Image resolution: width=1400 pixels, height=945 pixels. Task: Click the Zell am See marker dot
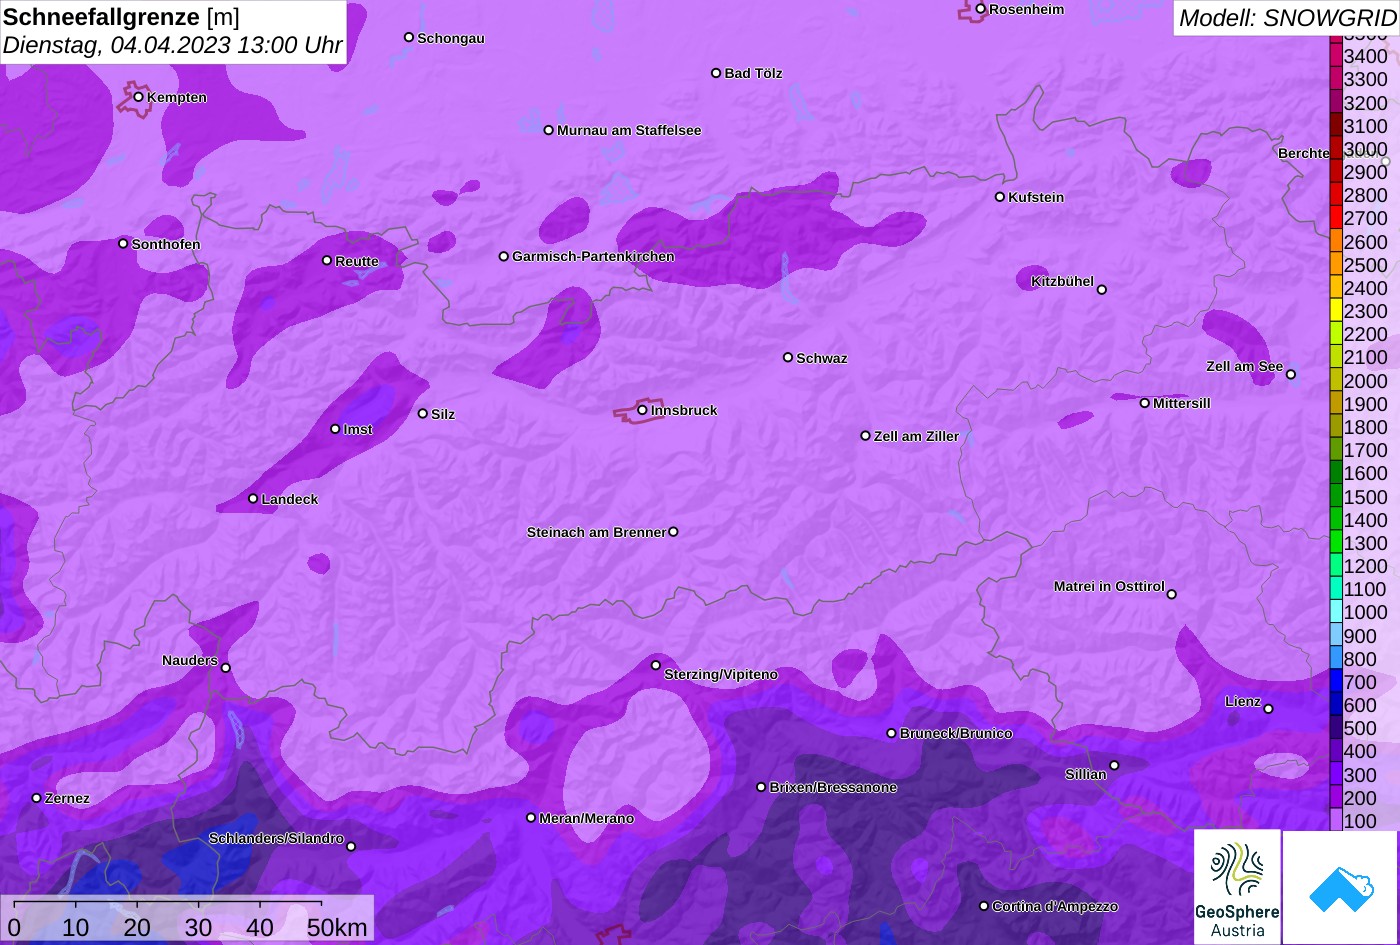1290,375
